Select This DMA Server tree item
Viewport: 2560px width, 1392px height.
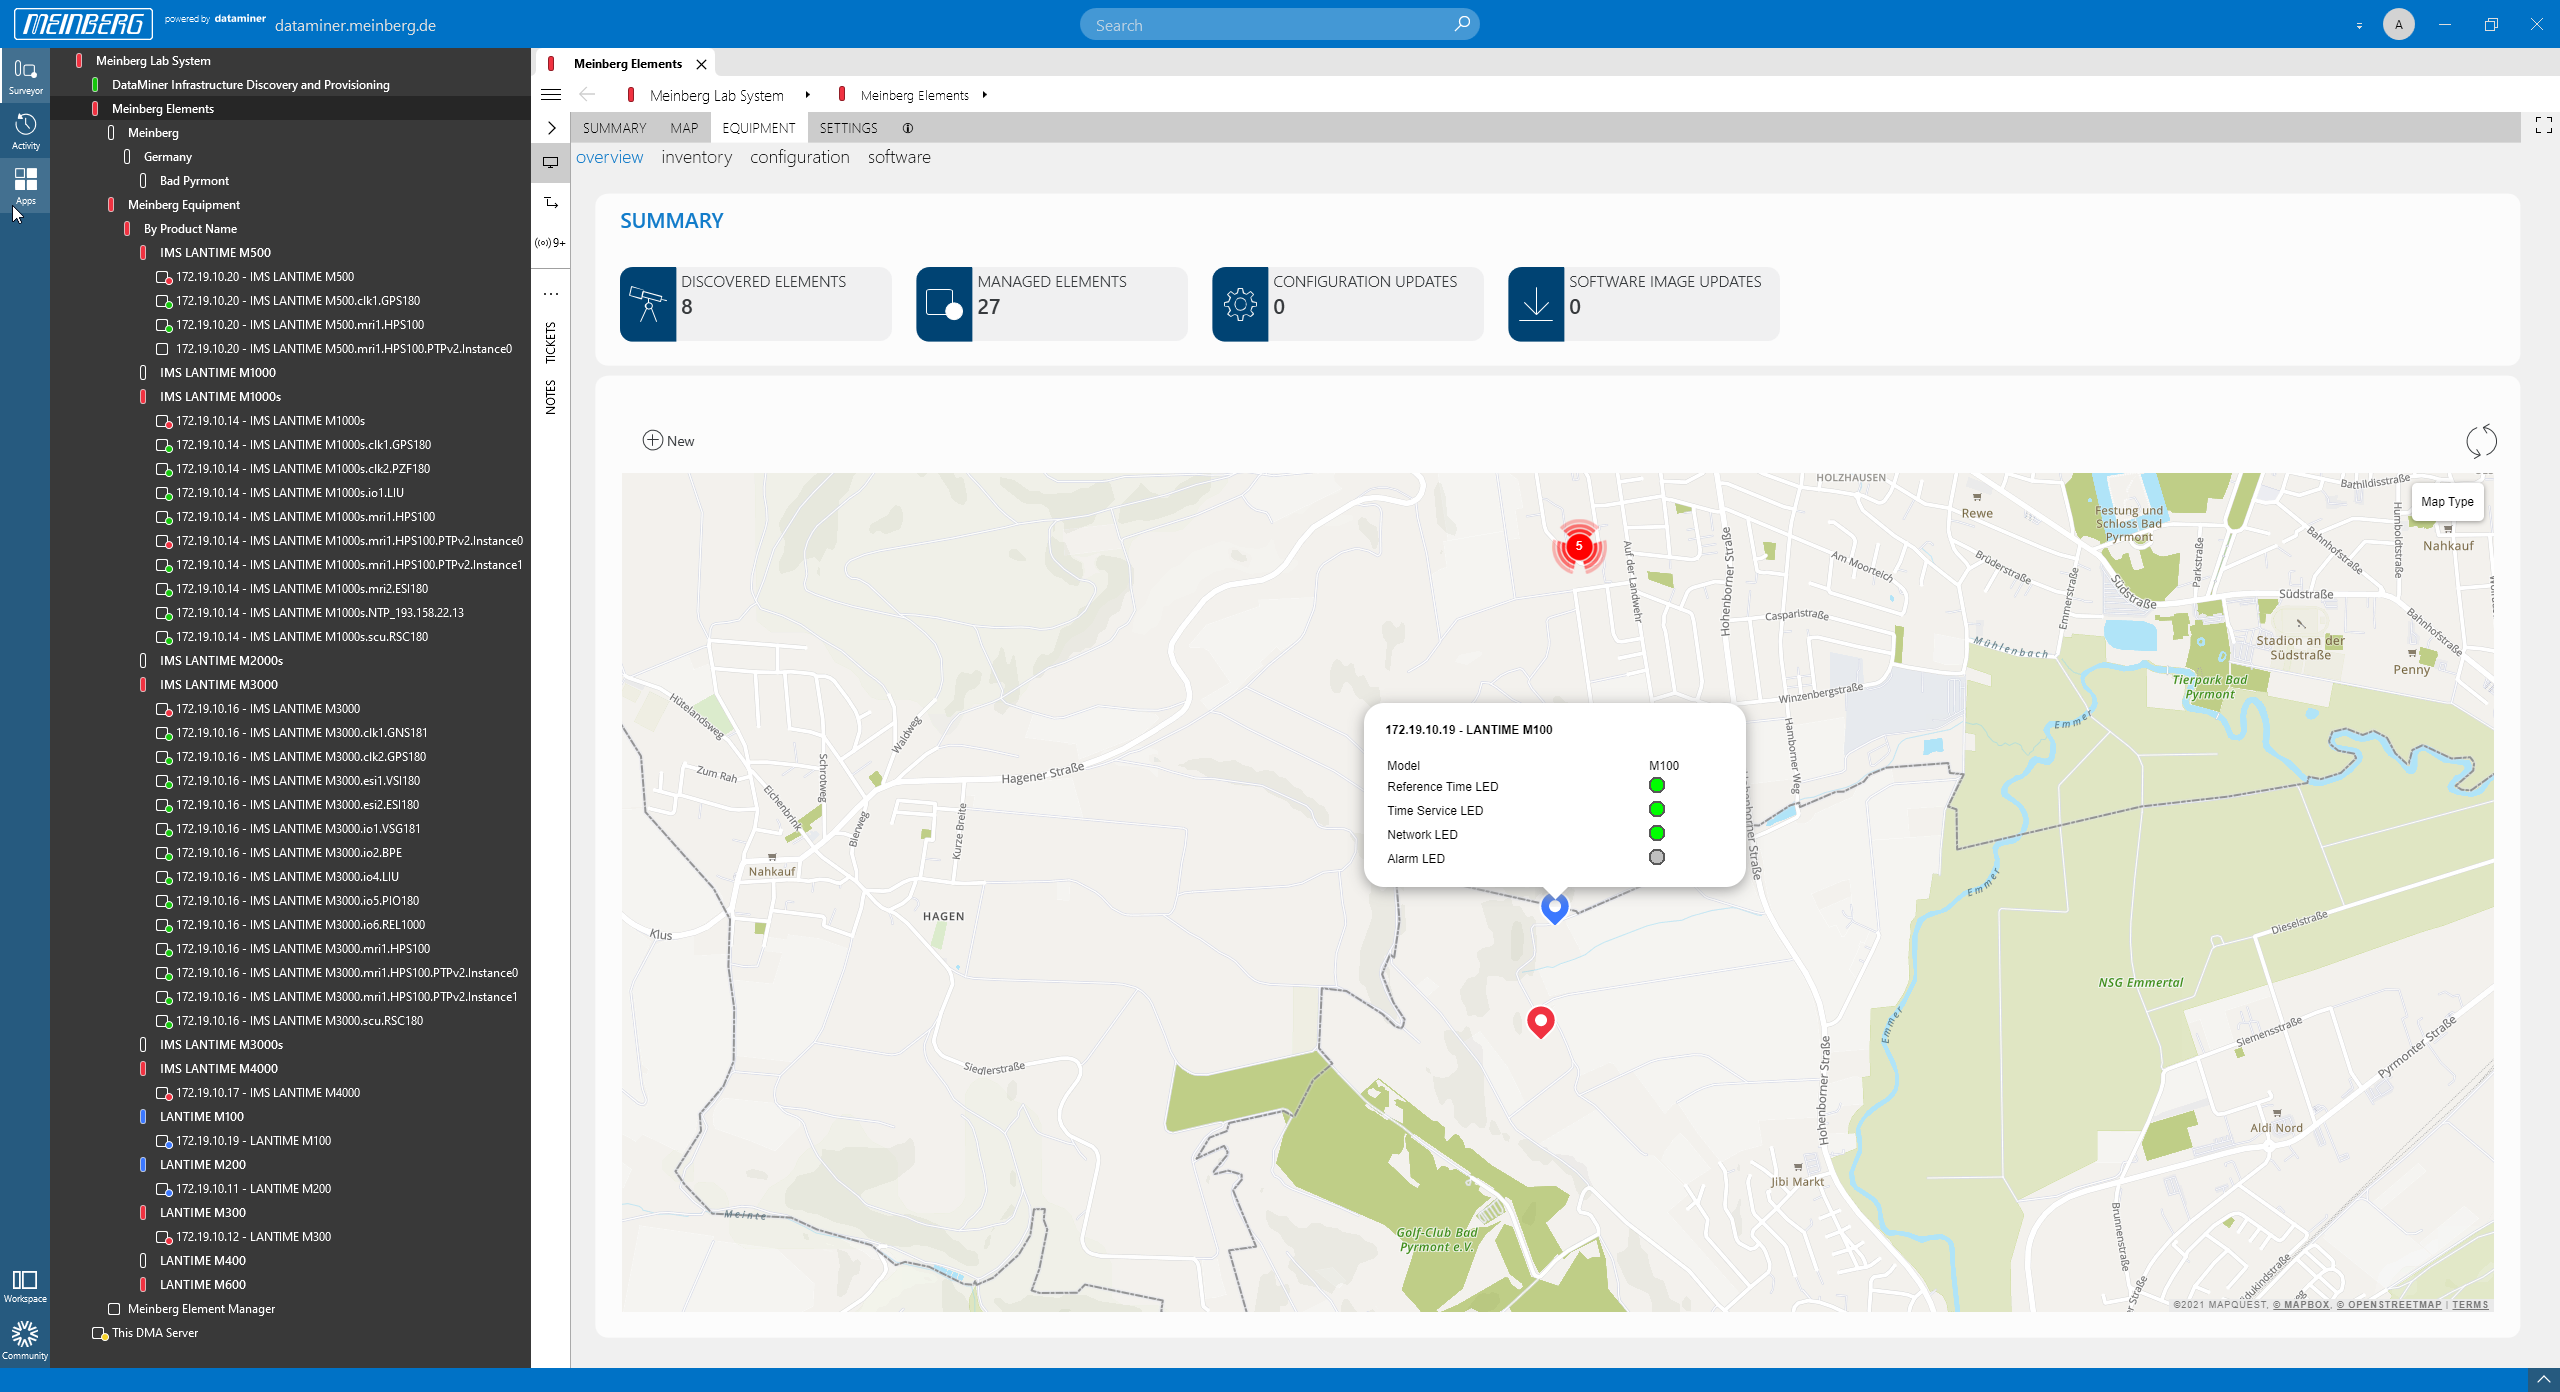pyautogui.click(x=154, y=1333)
